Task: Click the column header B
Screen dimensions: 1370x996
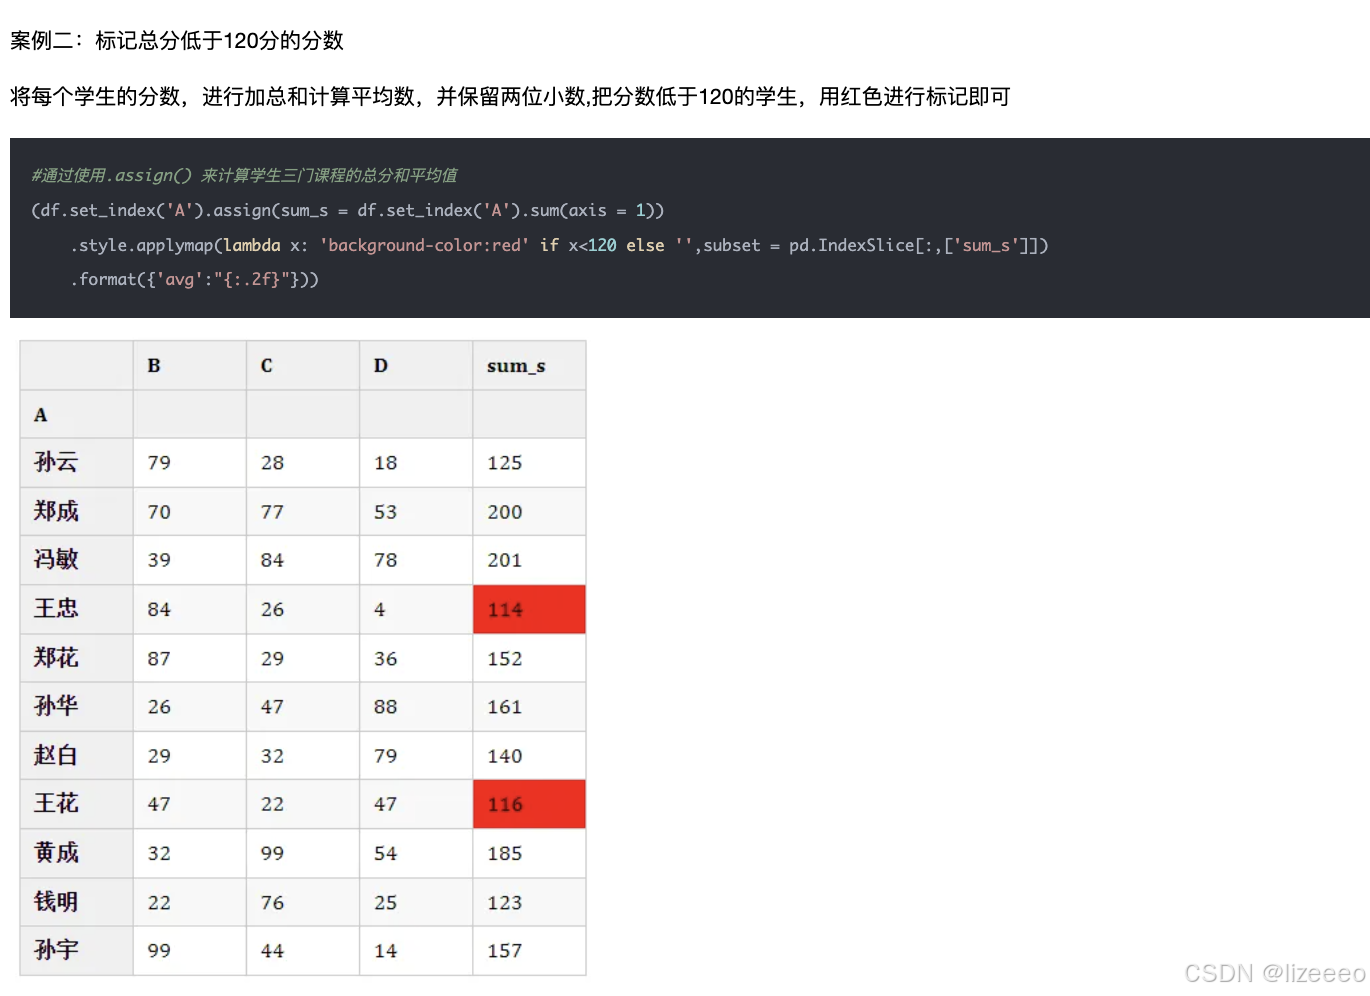Action: [x=152, y=365]
